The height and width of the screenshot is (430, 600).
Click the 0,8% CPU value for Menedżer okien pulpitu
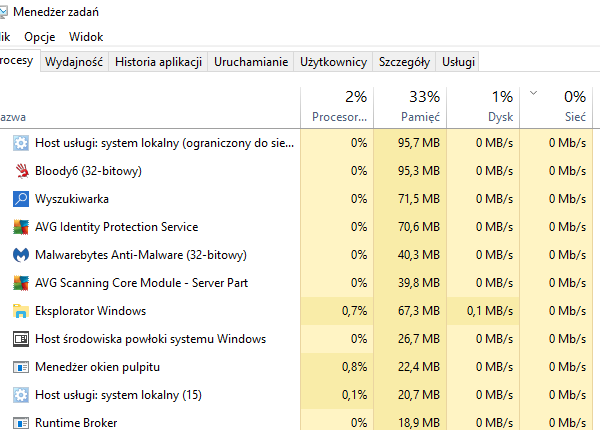[x=354, y=367]
